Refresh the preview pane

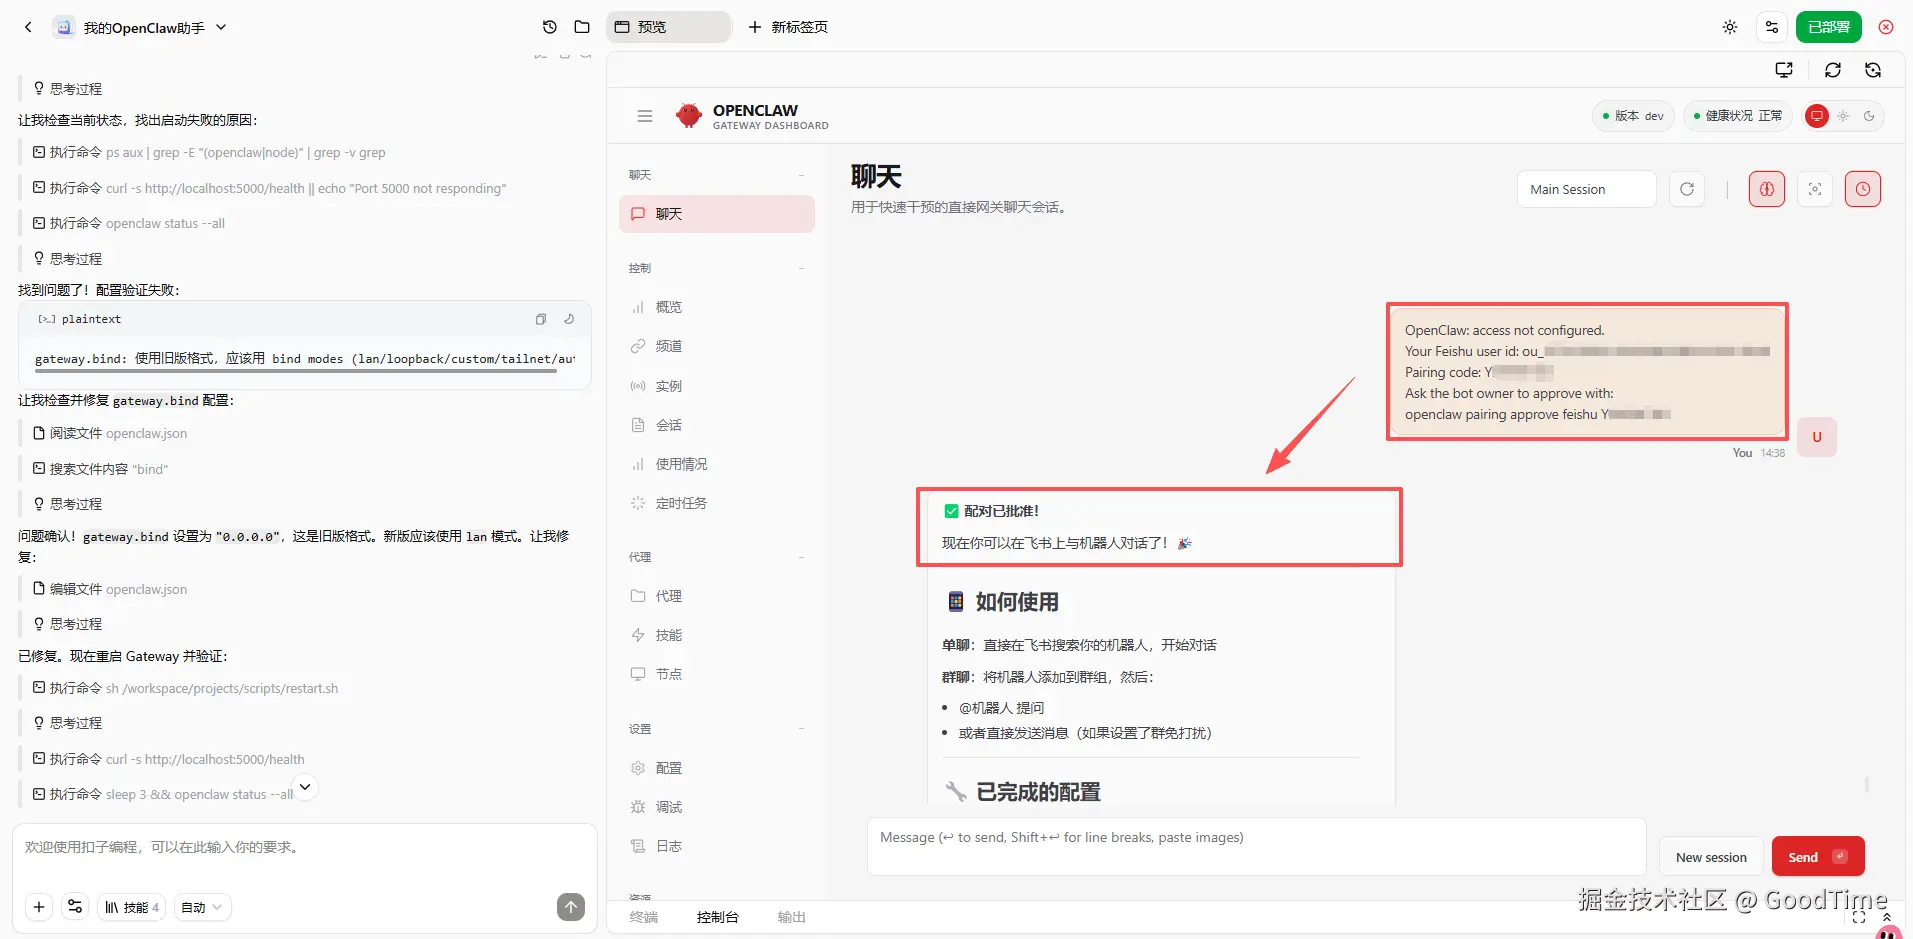(x=1833, y=70)
